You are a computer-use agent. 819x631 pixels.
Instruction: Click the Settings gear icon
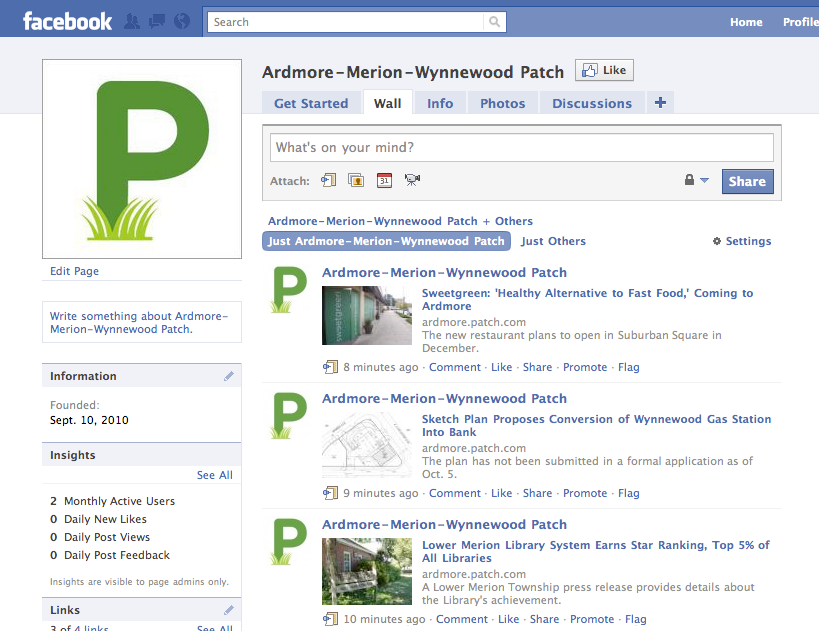click(x=717, y=241)
